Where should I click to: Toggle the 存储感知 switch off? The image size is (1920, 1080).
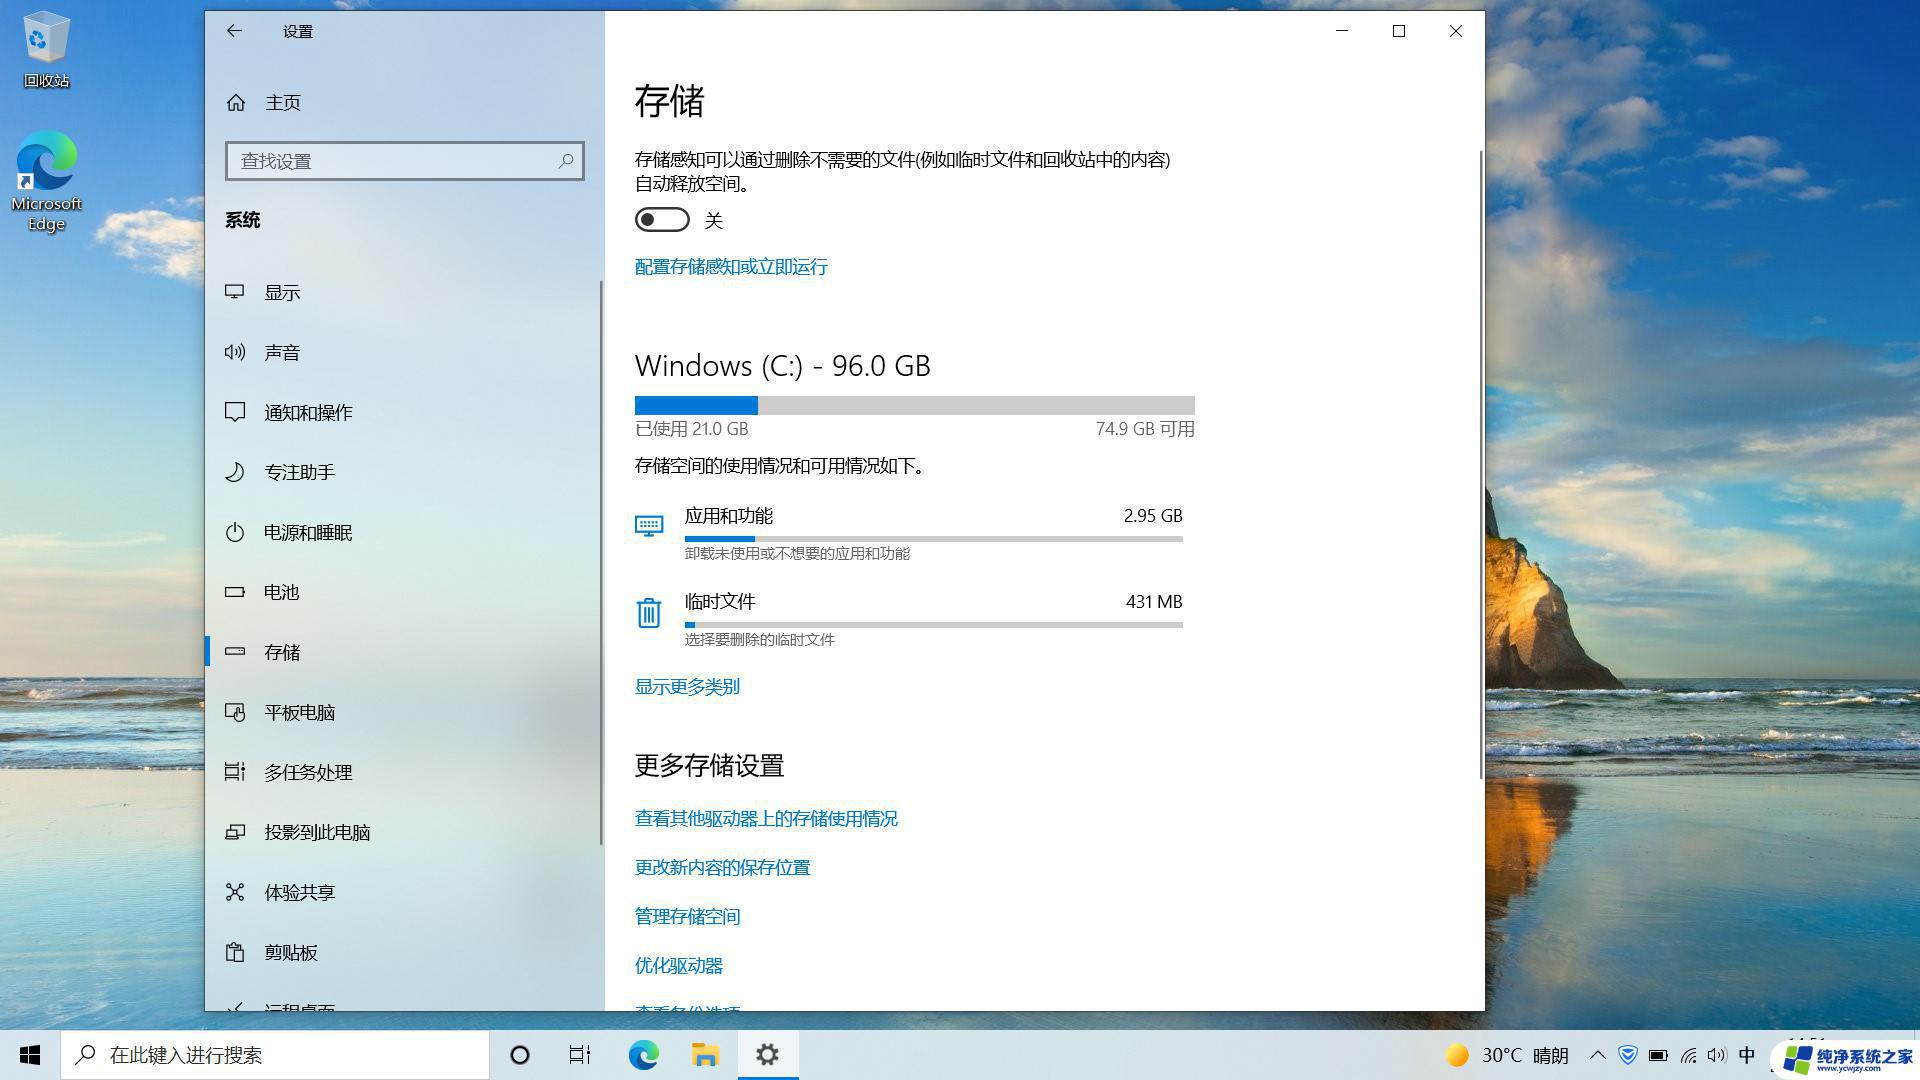pos(662,219)
